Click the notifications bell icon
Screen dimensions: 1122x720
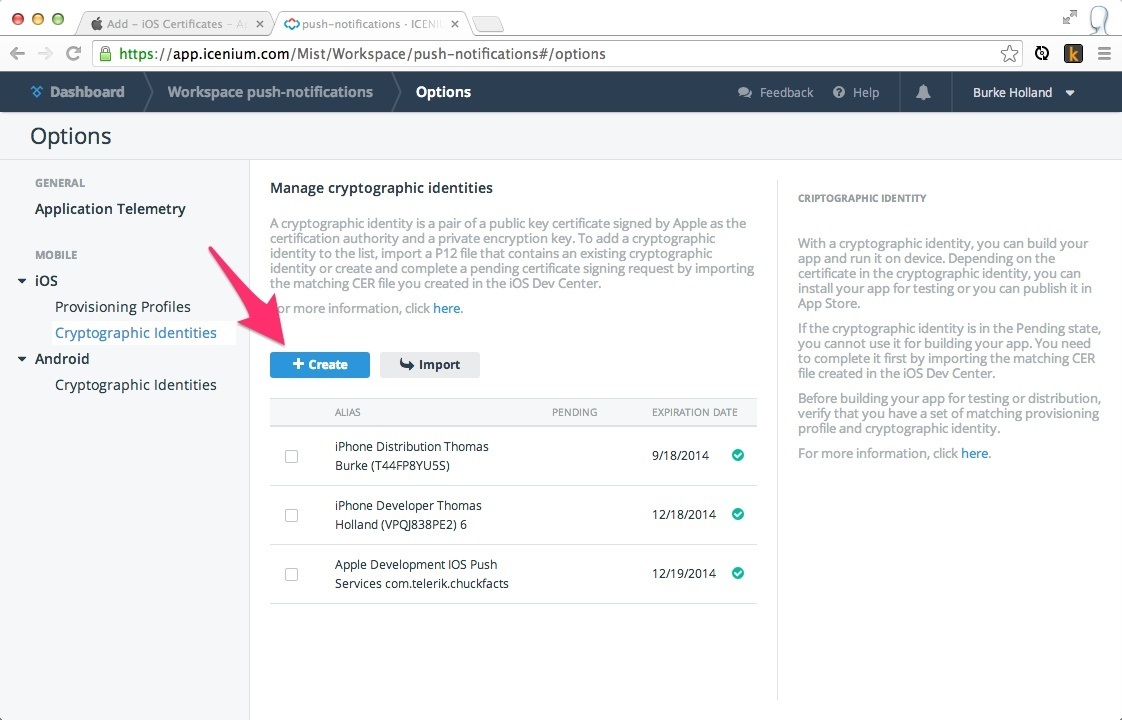click(x=923, y=92)
